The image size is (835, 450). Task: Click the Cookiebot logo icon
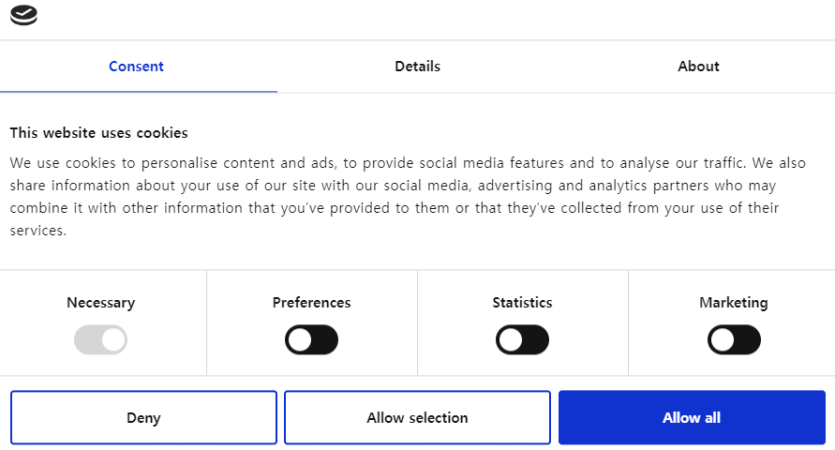coord(24,15)
